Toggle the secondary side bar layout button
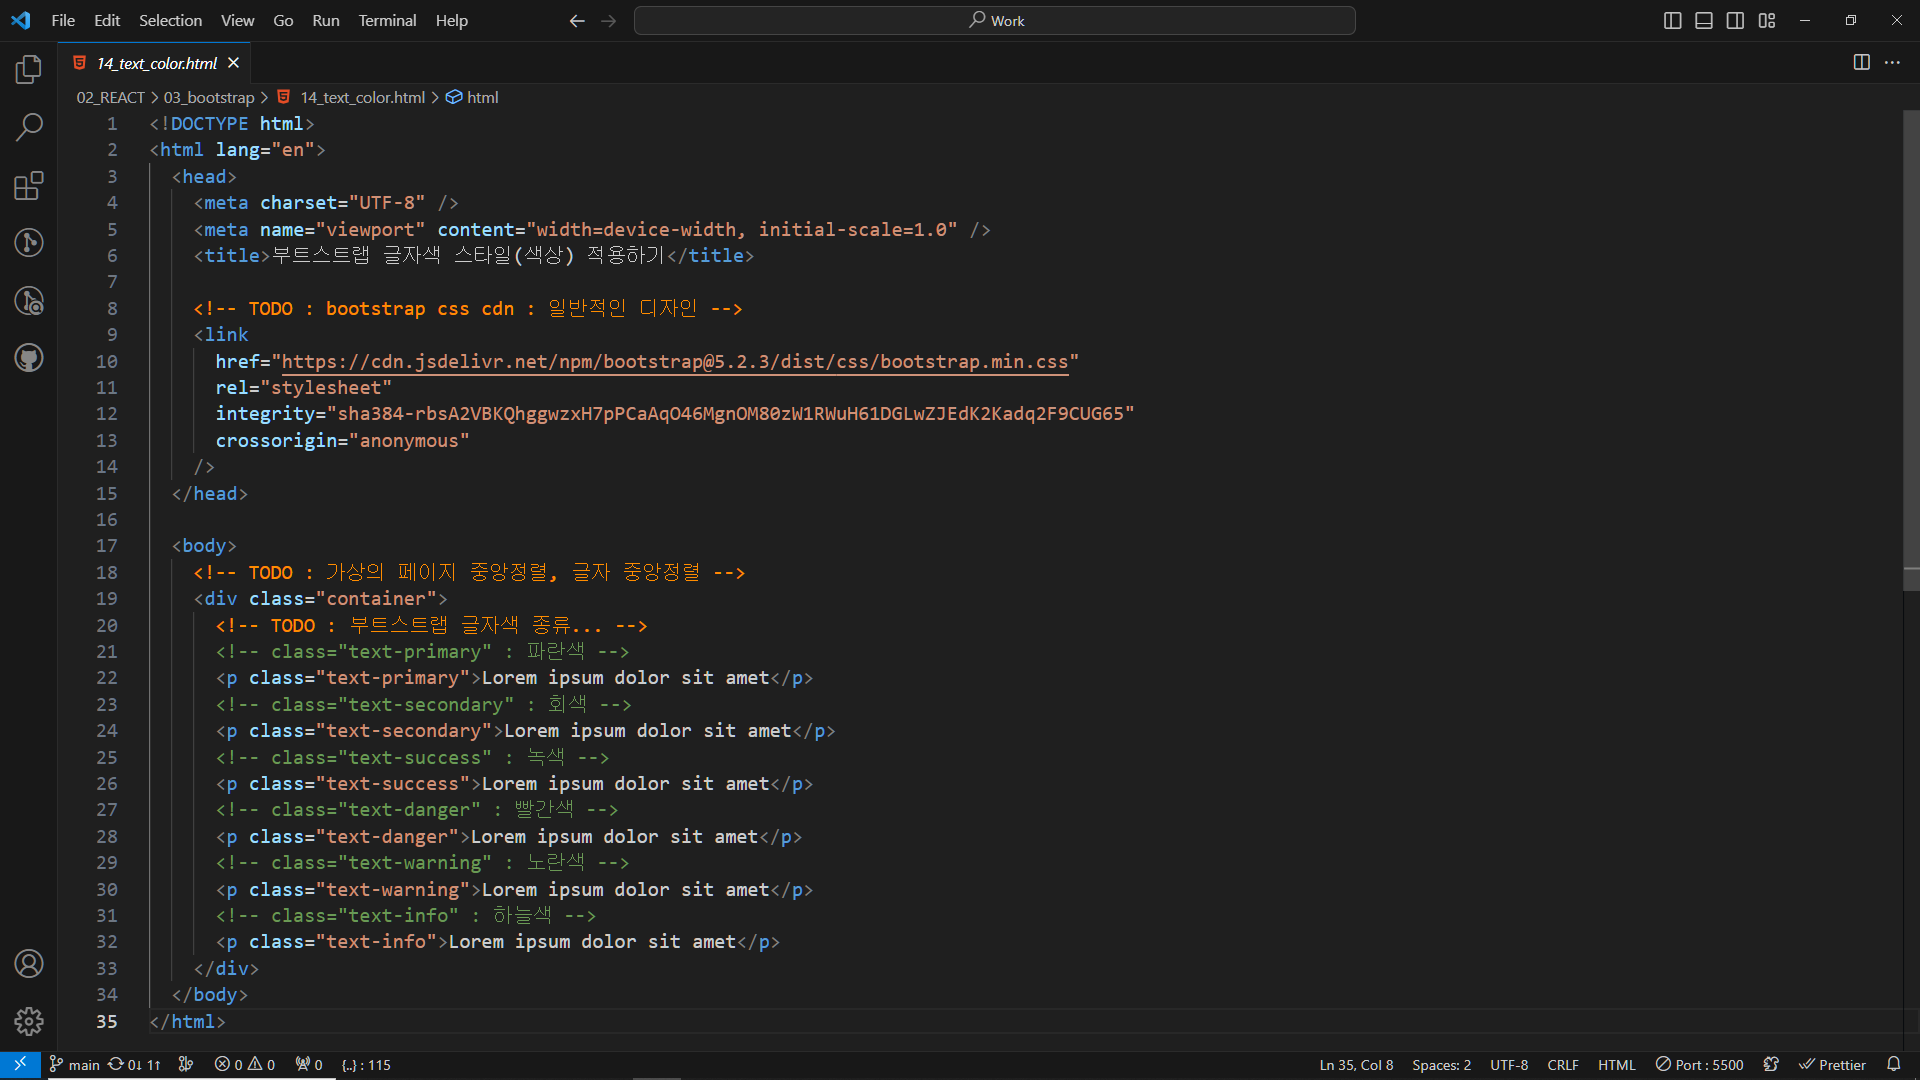Screen dimensions: 1920x1080 tap(1735, 21)
